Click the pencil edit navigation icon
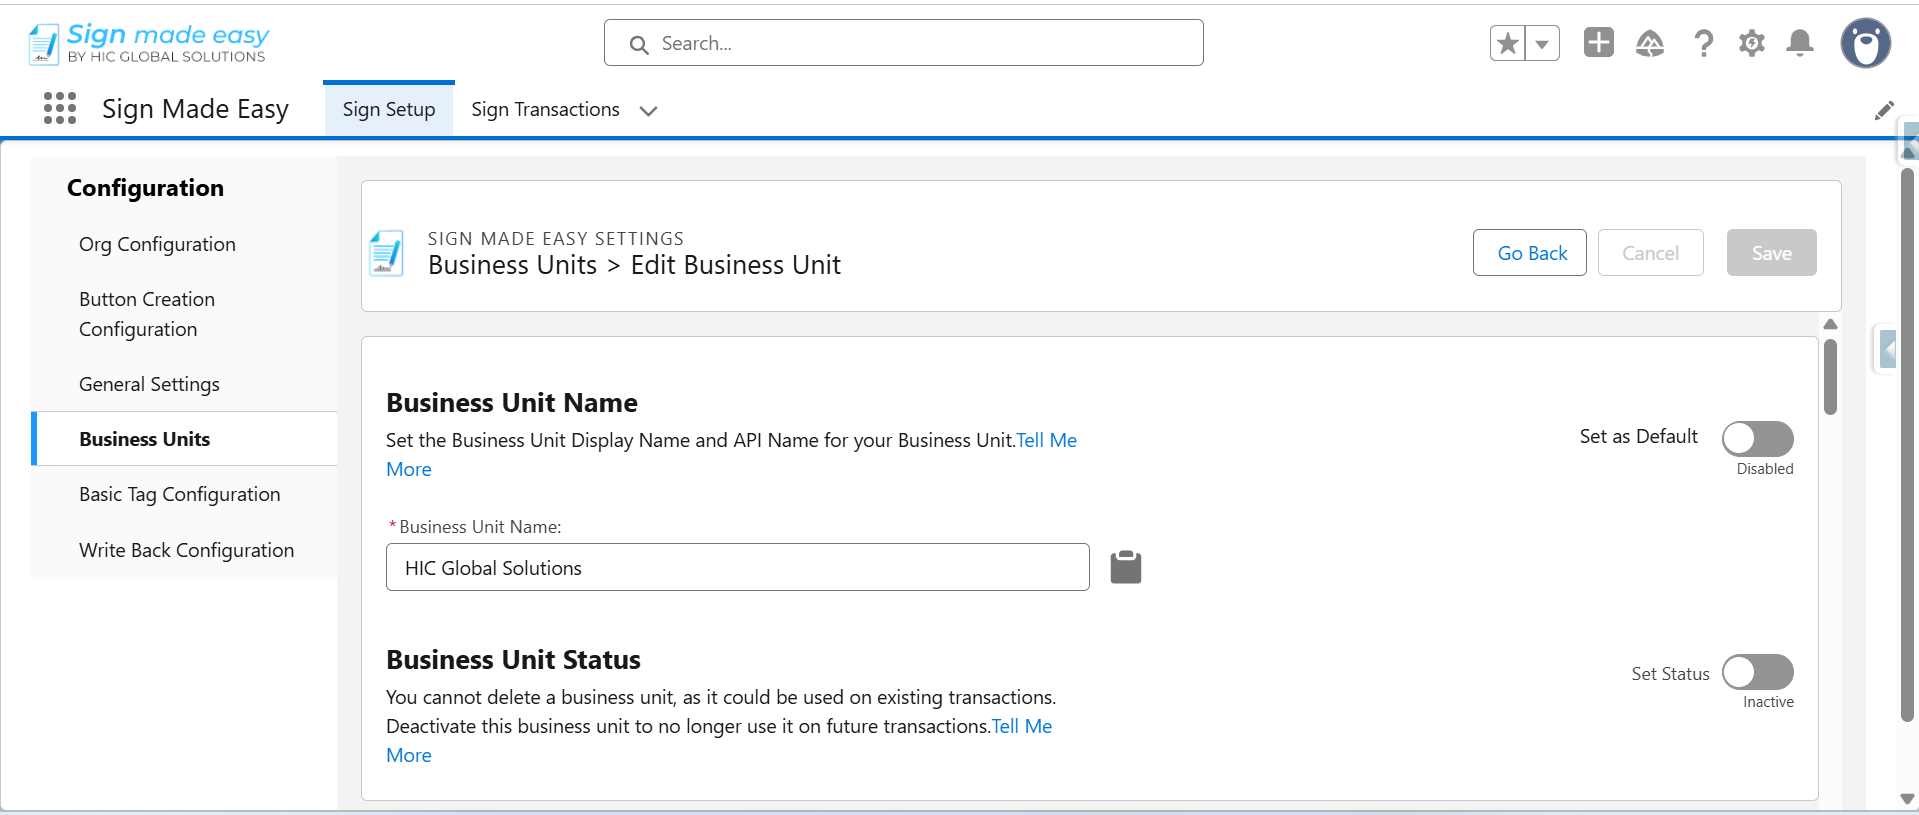This screenshot has width=1919, height=815. coord(1884,110)
